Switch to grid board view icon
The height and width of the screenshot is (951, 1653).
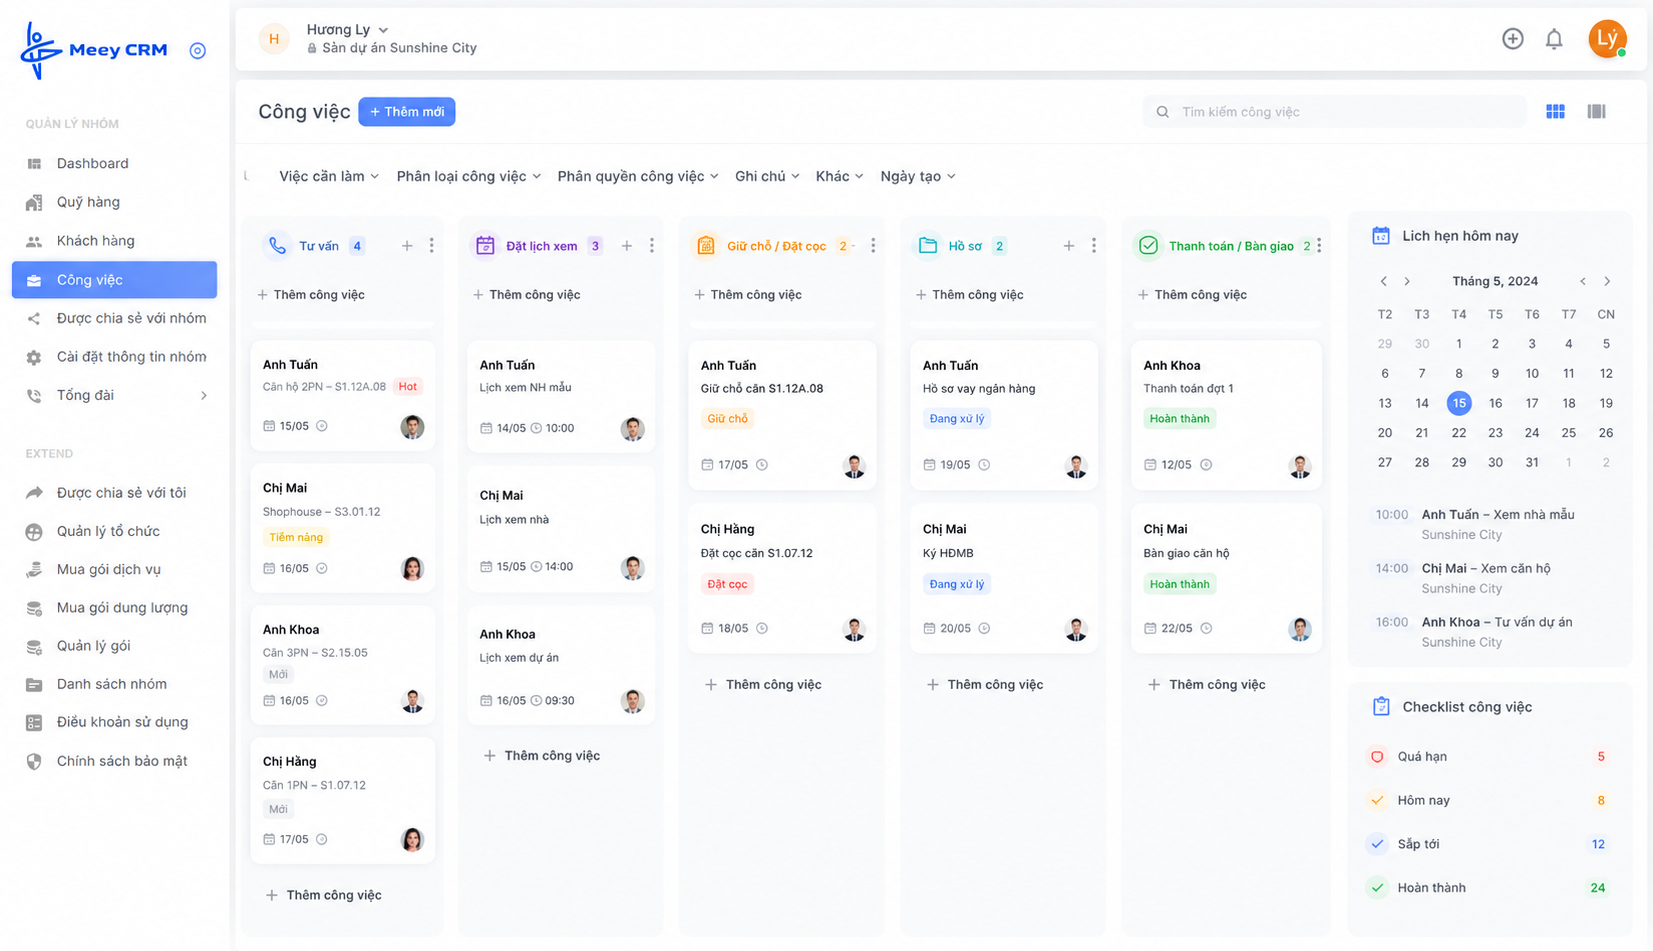[x=1555, y=112]
